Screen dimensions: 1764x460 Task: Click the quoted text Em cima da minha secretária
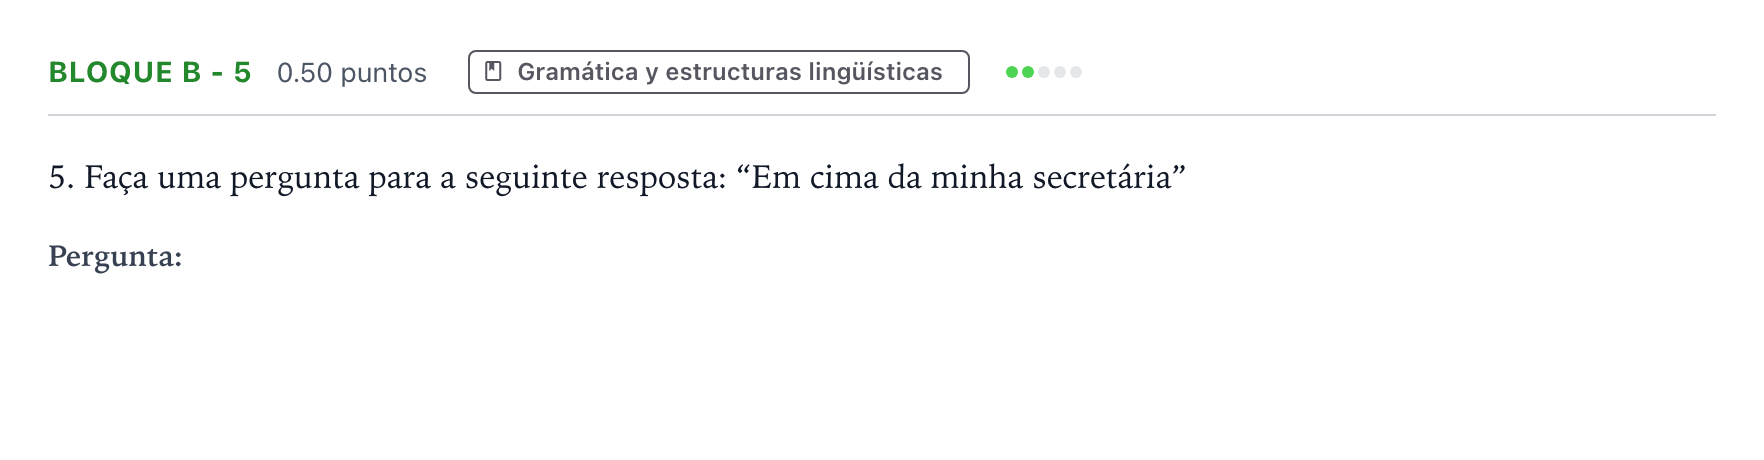(960, 178)
